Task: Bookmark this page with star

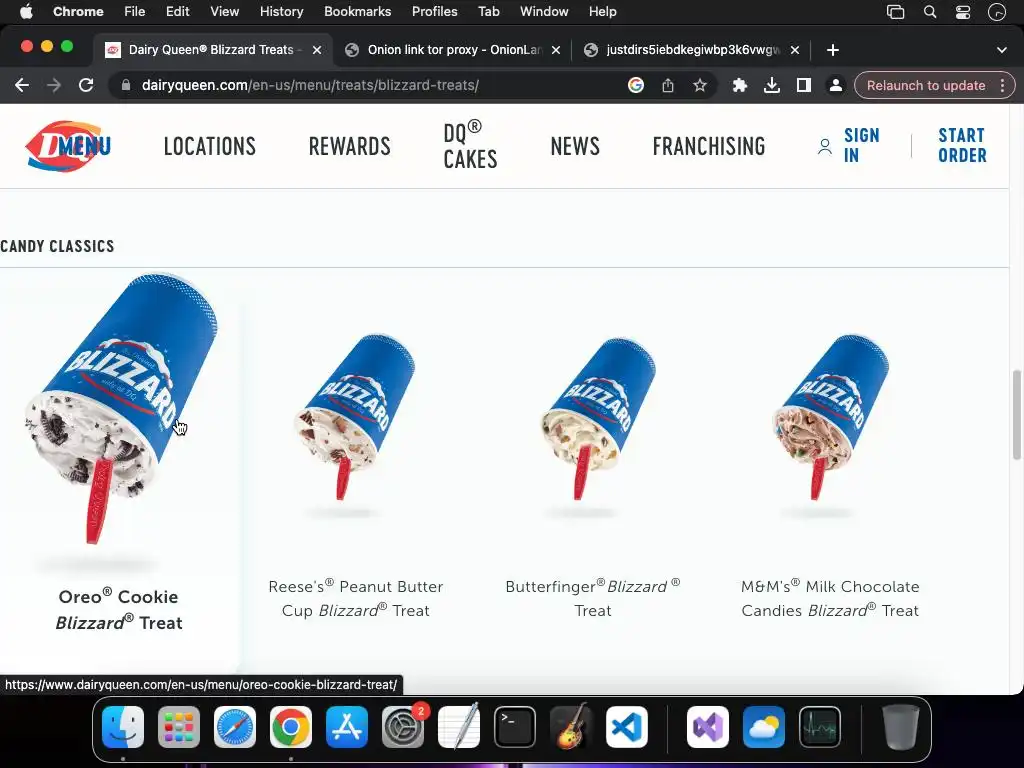Action: 699,85
